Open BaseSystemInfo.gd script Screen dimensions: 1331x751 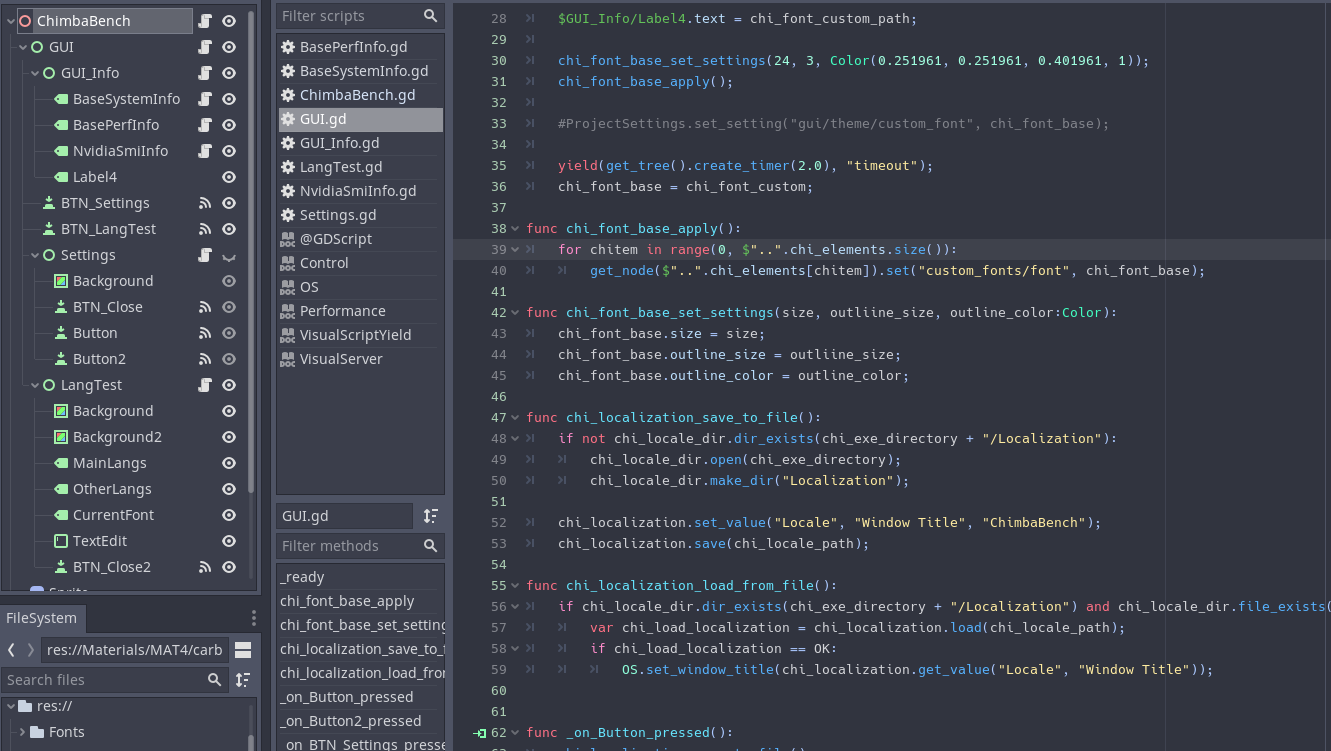[360, 71]
